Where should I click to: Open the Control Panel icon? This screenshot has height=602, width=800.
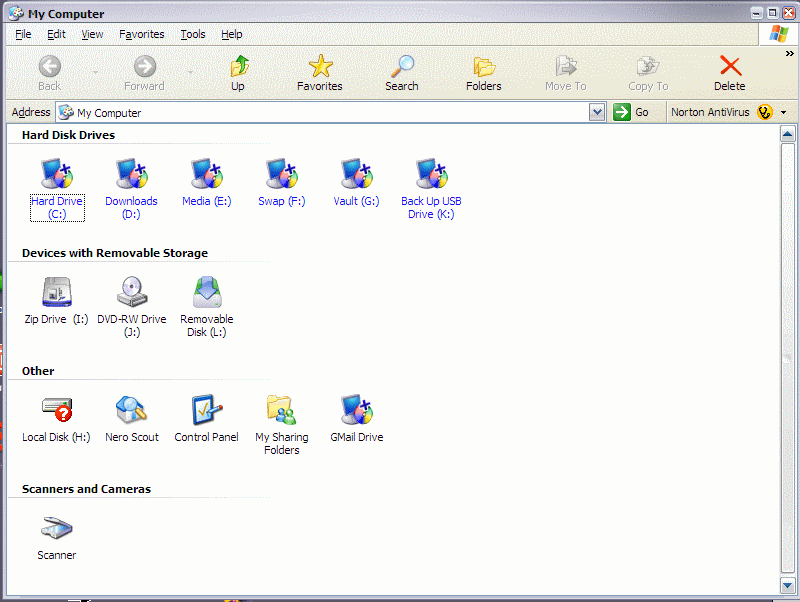tap(207, 409)
